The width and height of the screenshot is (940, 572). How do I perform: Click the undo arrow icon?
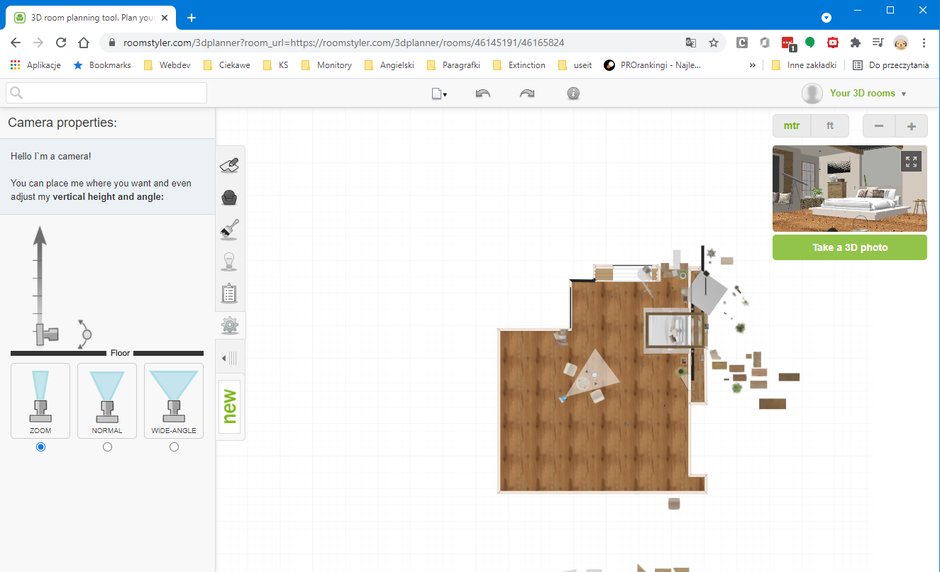pyautogui.click(x=483, y=94)
